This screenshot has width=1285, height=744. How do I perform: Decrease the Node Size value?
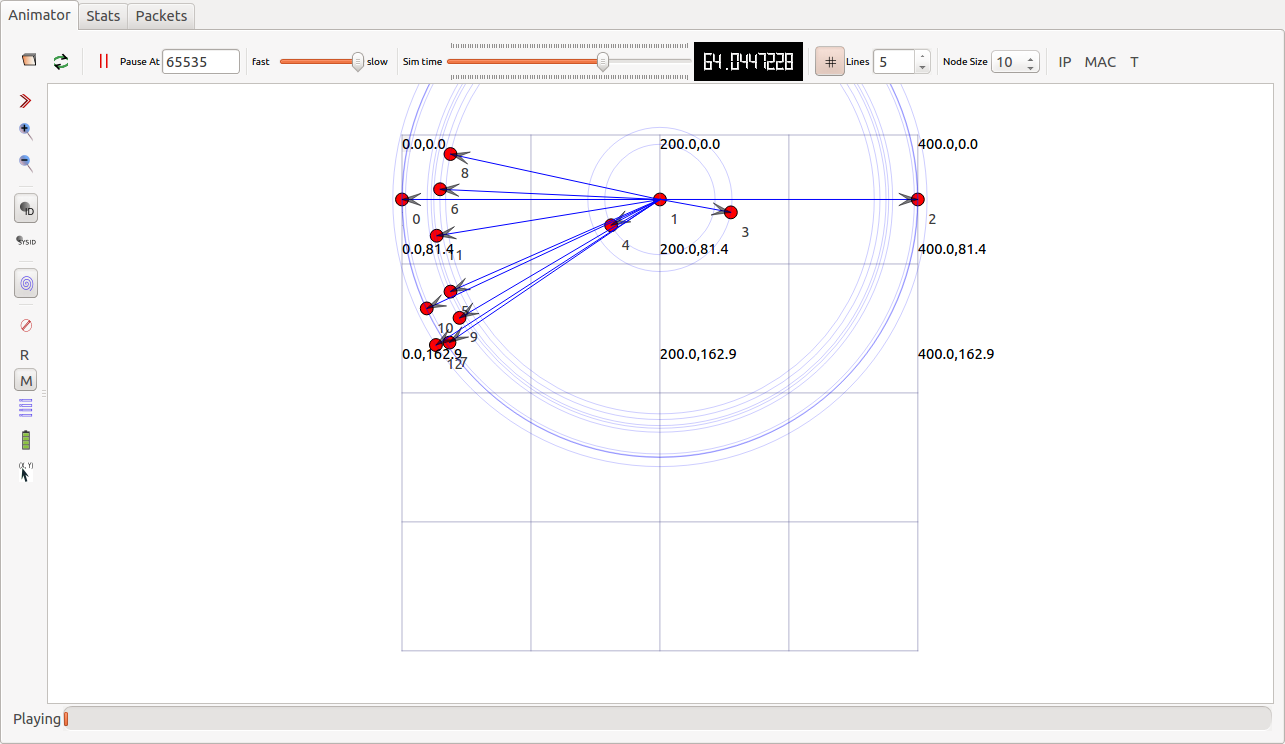1031,67
